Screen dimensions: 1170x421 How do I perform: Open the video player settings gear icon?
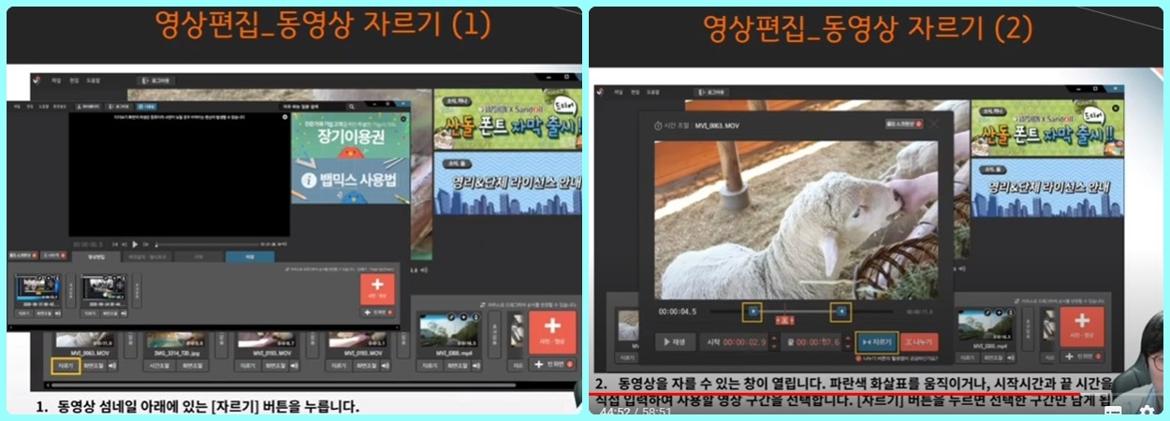pyautogui.click(x=1146, y=410)
